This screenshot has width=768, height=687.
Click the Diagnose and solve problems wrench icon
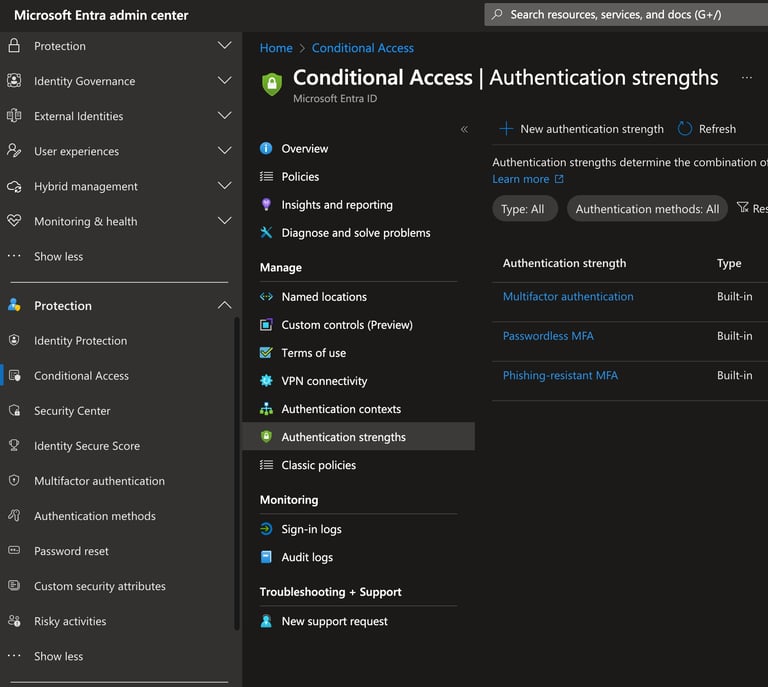click(266, 233)
